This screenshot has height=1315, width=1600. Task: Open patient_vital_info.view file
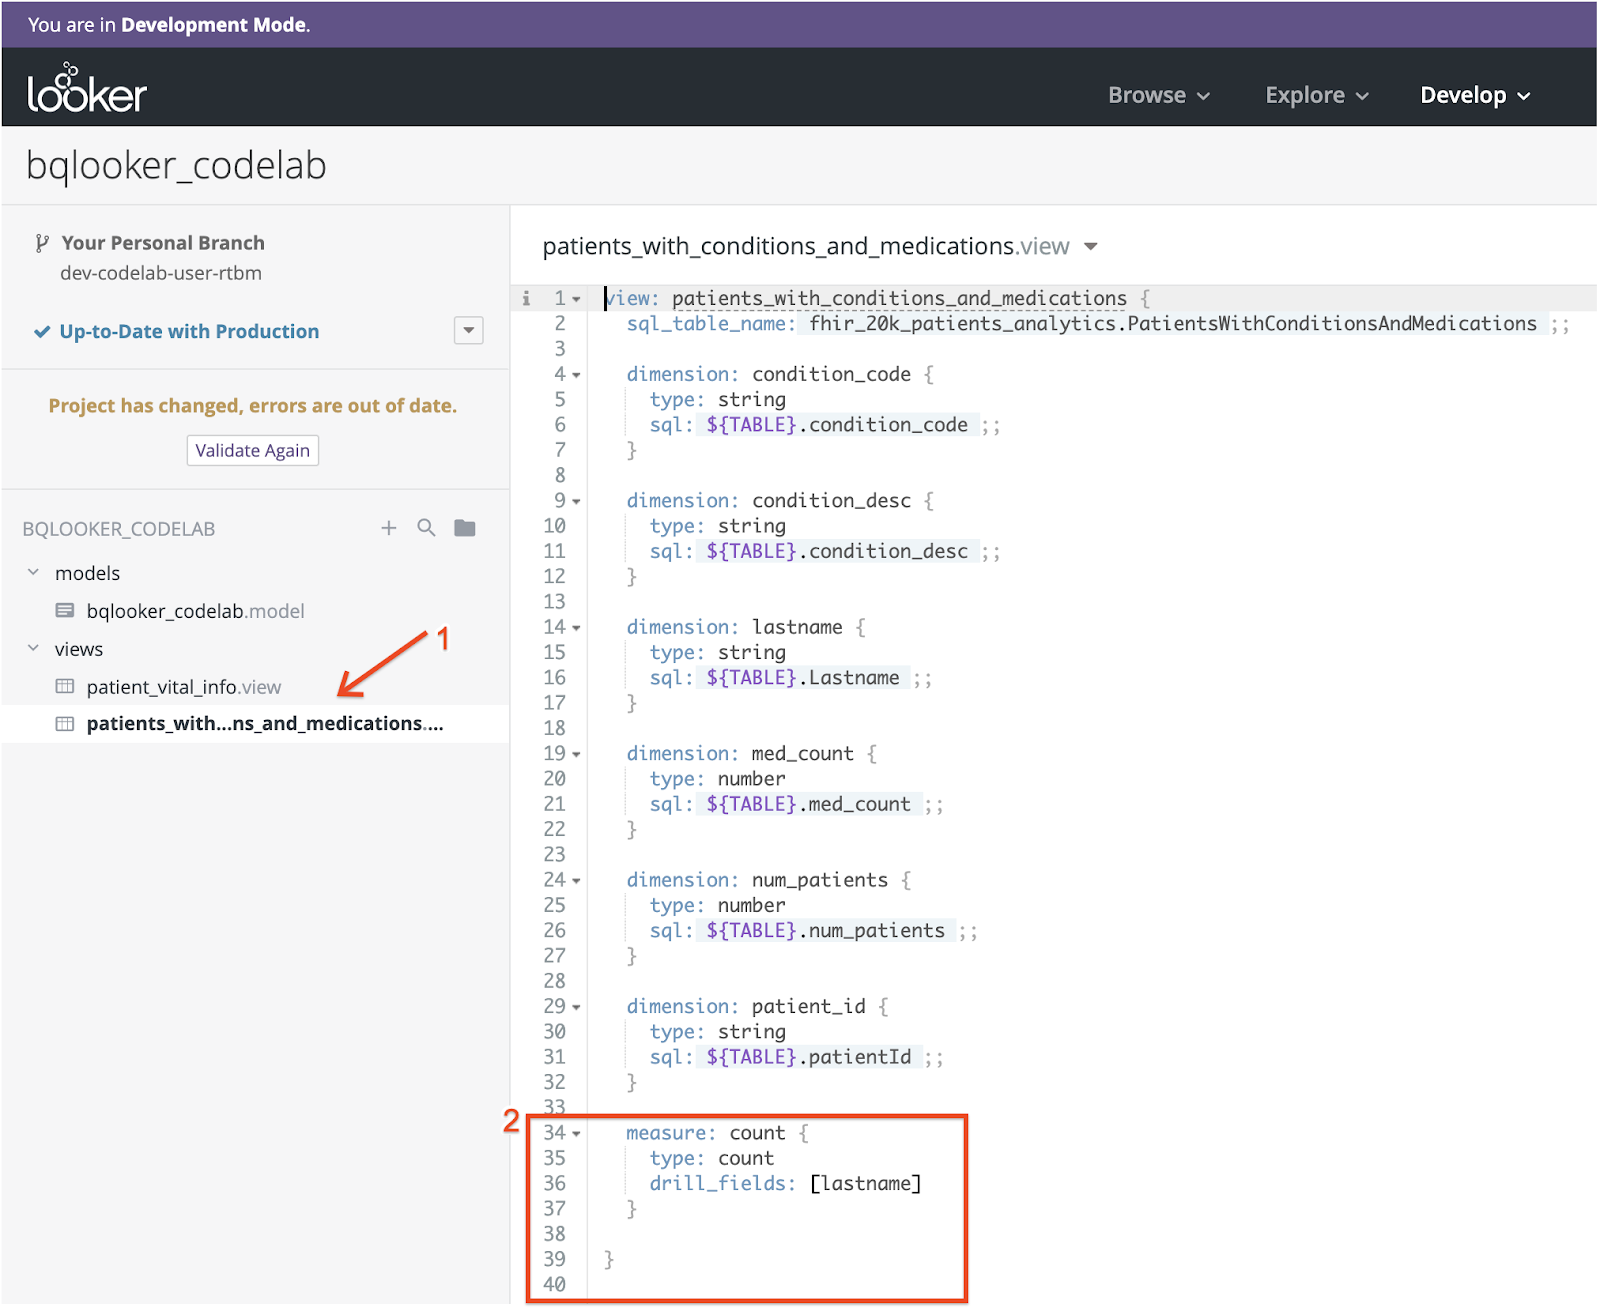point(184,687)
